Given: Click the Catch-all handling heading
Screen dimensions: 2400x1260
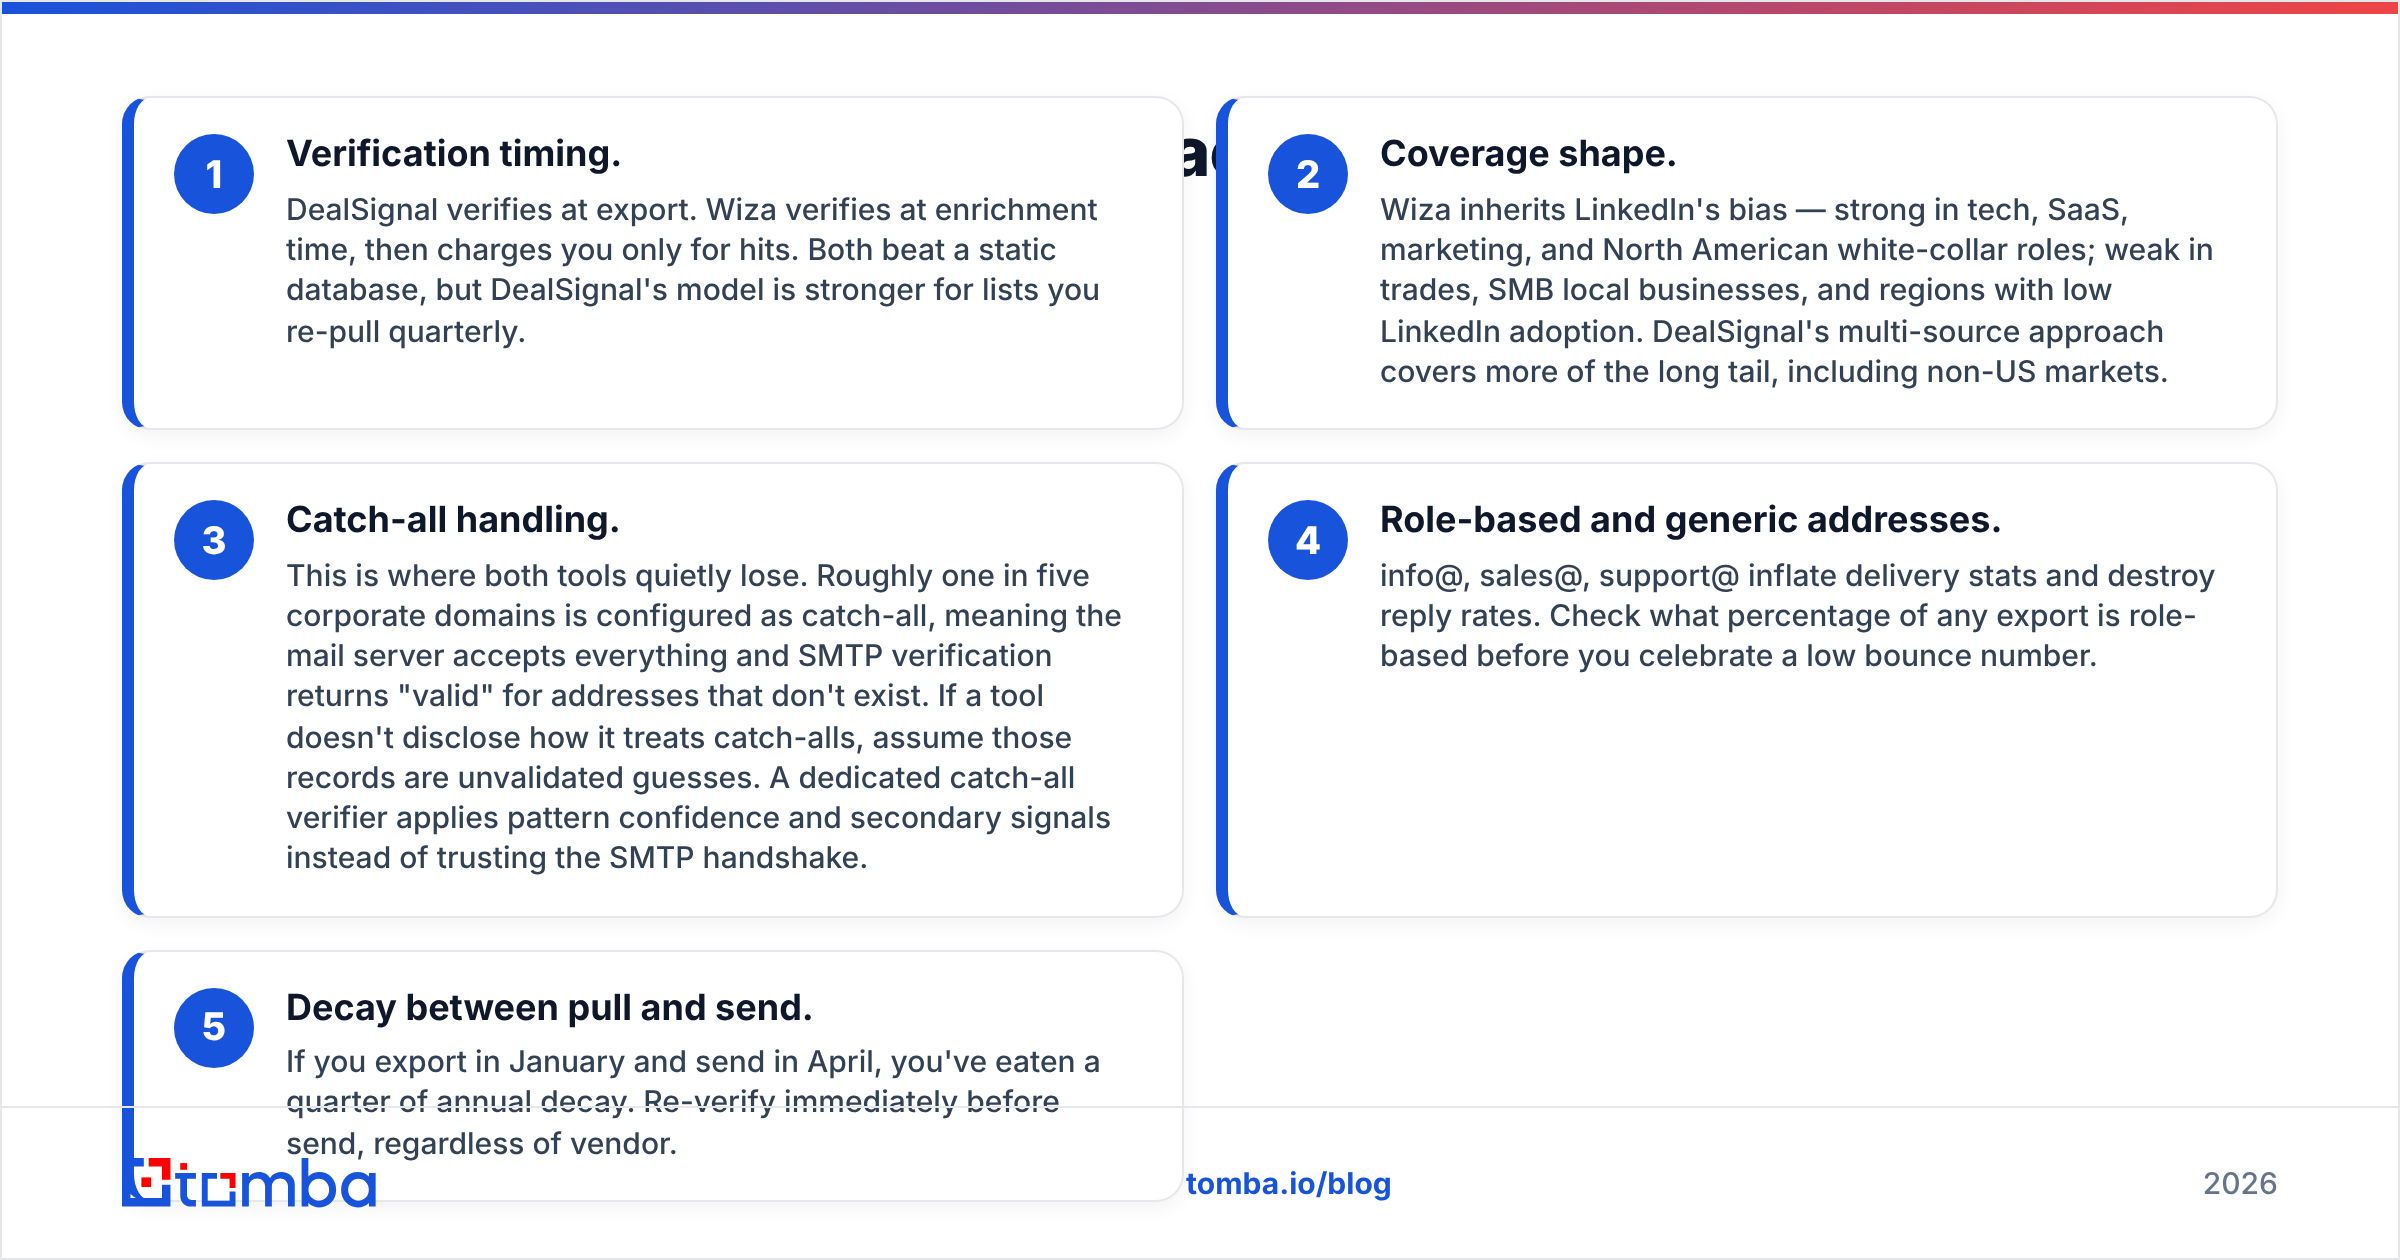Looking at the screenshot, I should point(453,520).
